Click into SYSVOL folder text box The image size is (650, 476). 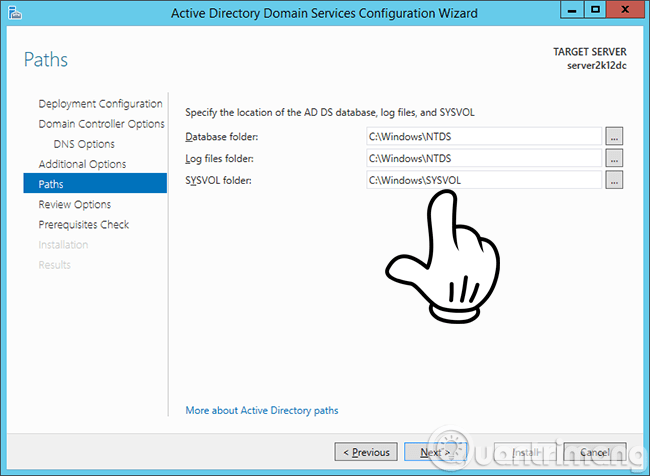(x=484, y=180)
